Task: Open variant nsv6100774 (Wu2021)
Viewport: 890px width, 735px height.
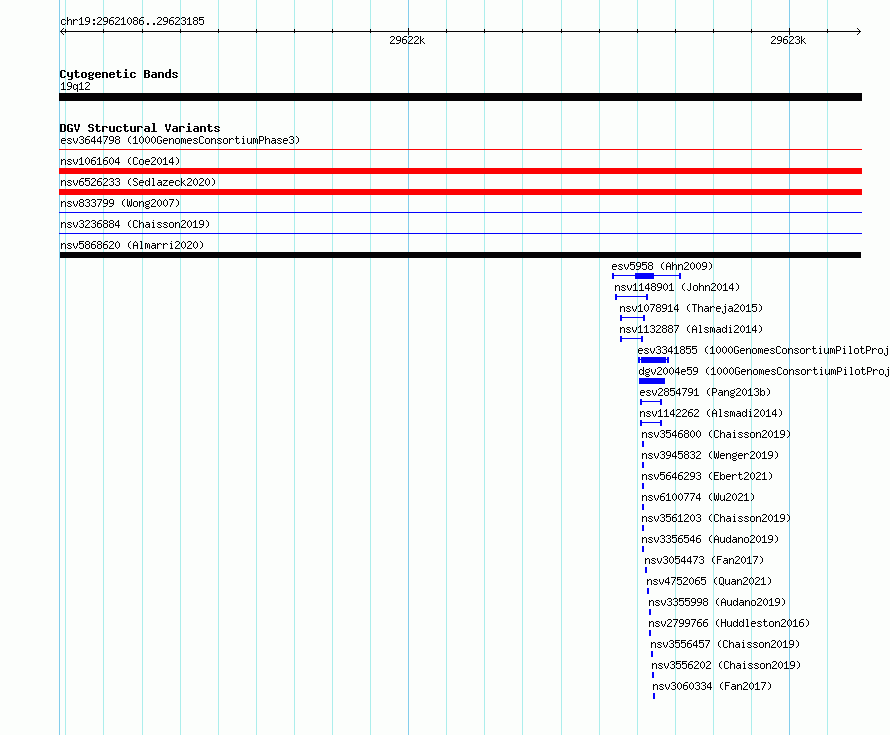Action: pyautogui.click(x=698, y=497)
